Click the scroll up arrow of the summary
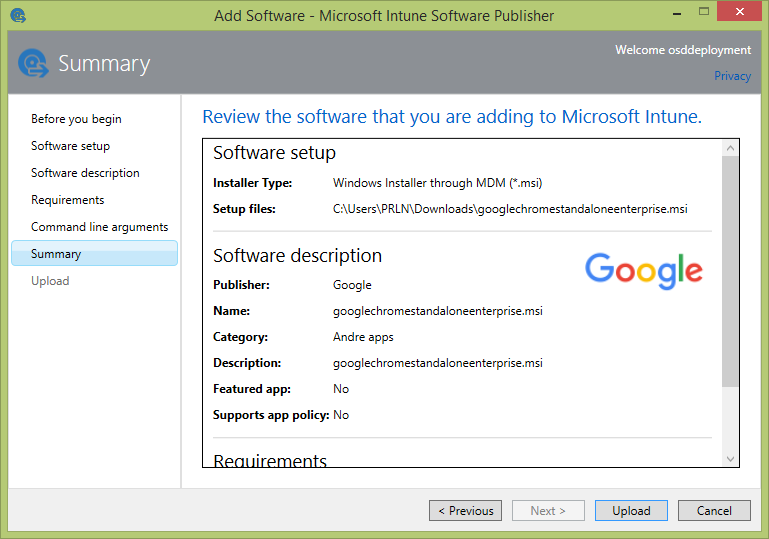This screenshot has width=769, height=539. (x=730, y=148)
